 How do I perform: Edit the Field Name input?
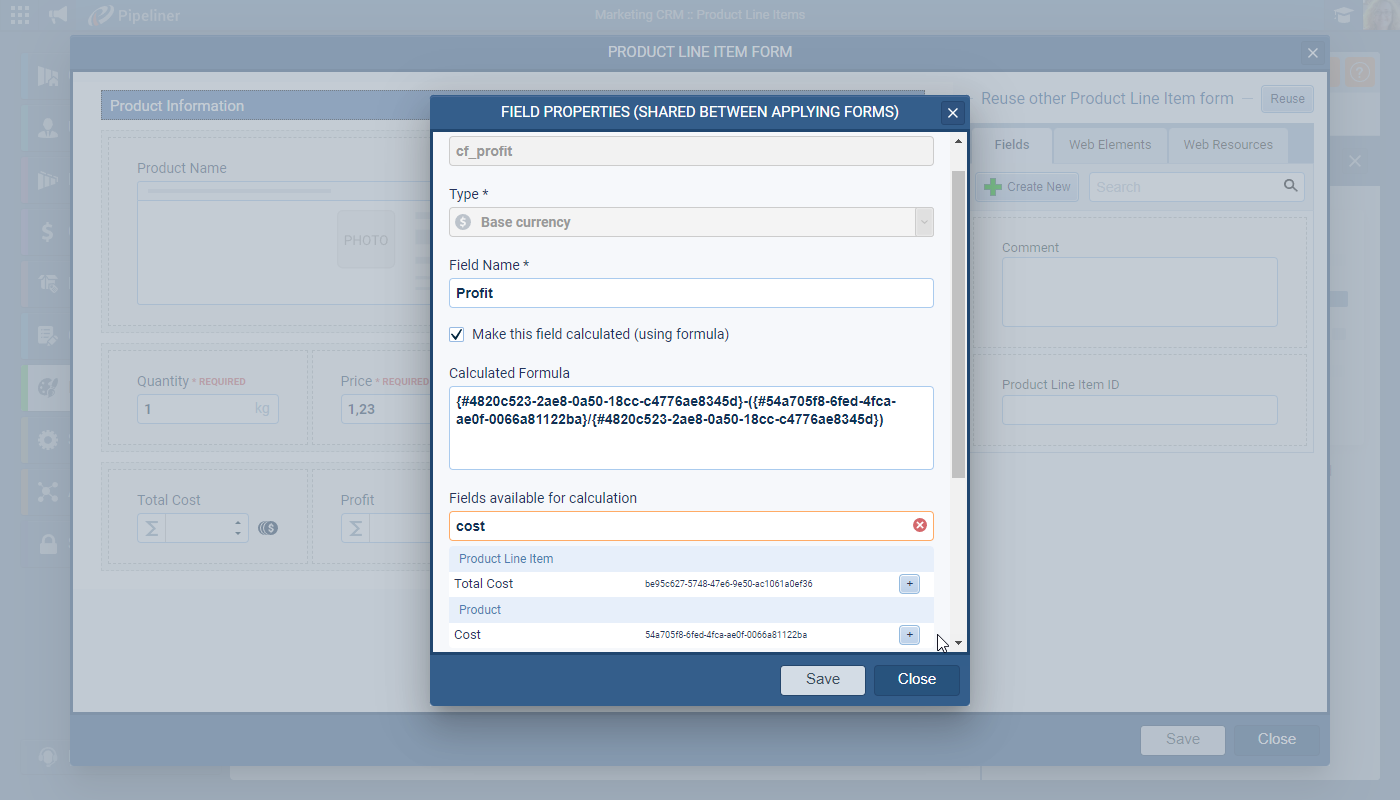(x=691, y=293)
